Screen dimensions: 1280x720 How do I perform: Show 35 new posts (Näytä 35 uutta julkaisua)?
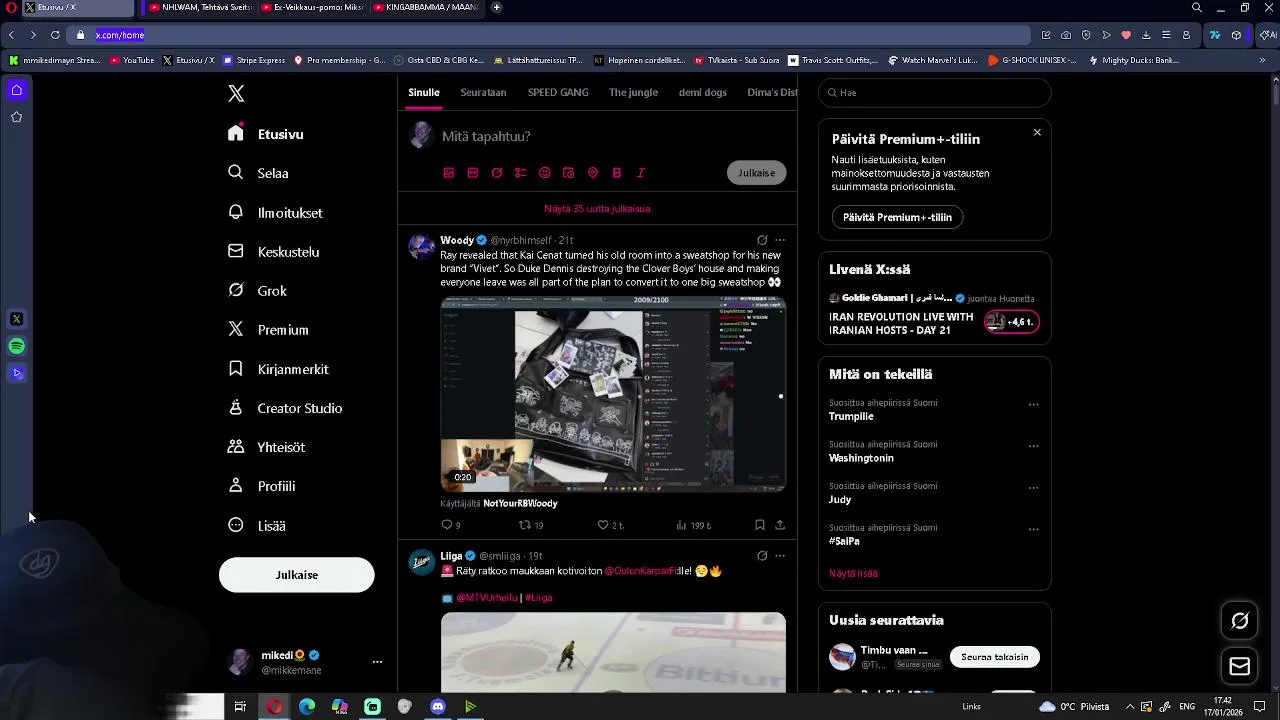click(x=597, y=209)
